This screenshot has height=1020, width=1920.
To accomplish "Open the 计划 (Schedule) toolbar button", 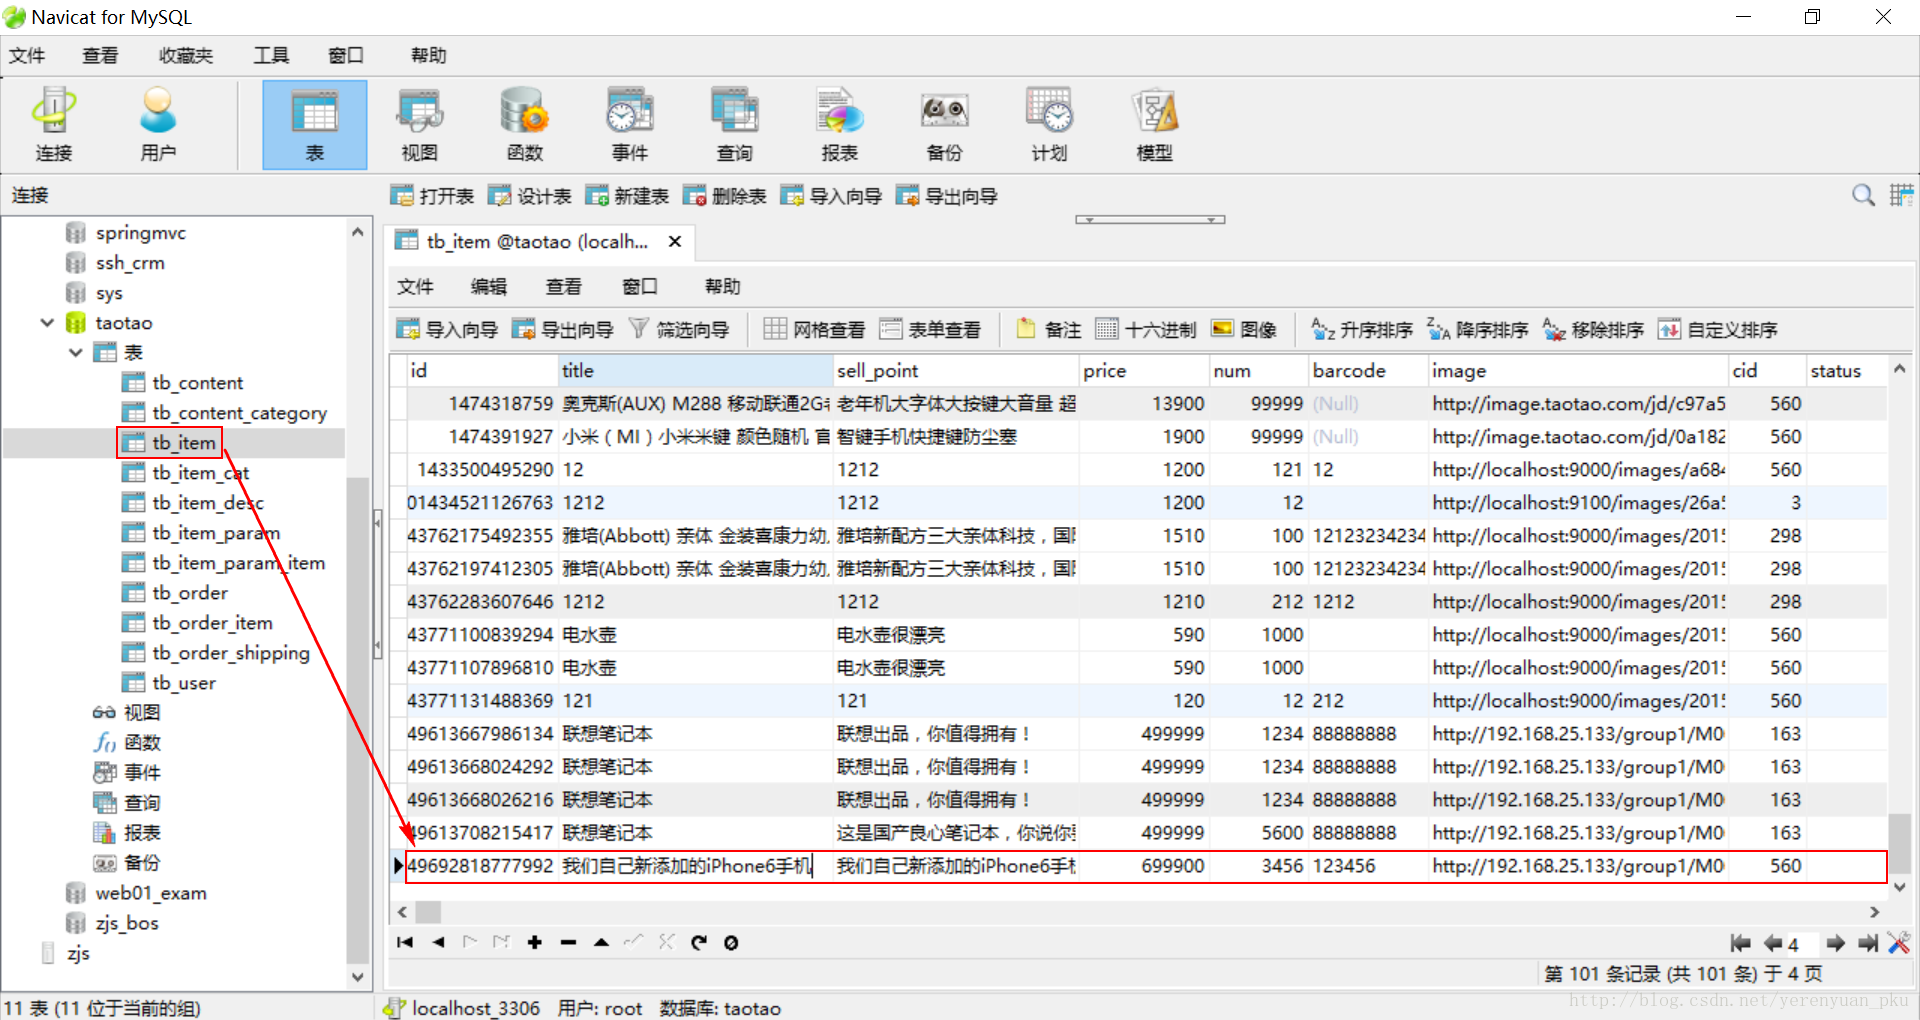I will pos(1049,125).
